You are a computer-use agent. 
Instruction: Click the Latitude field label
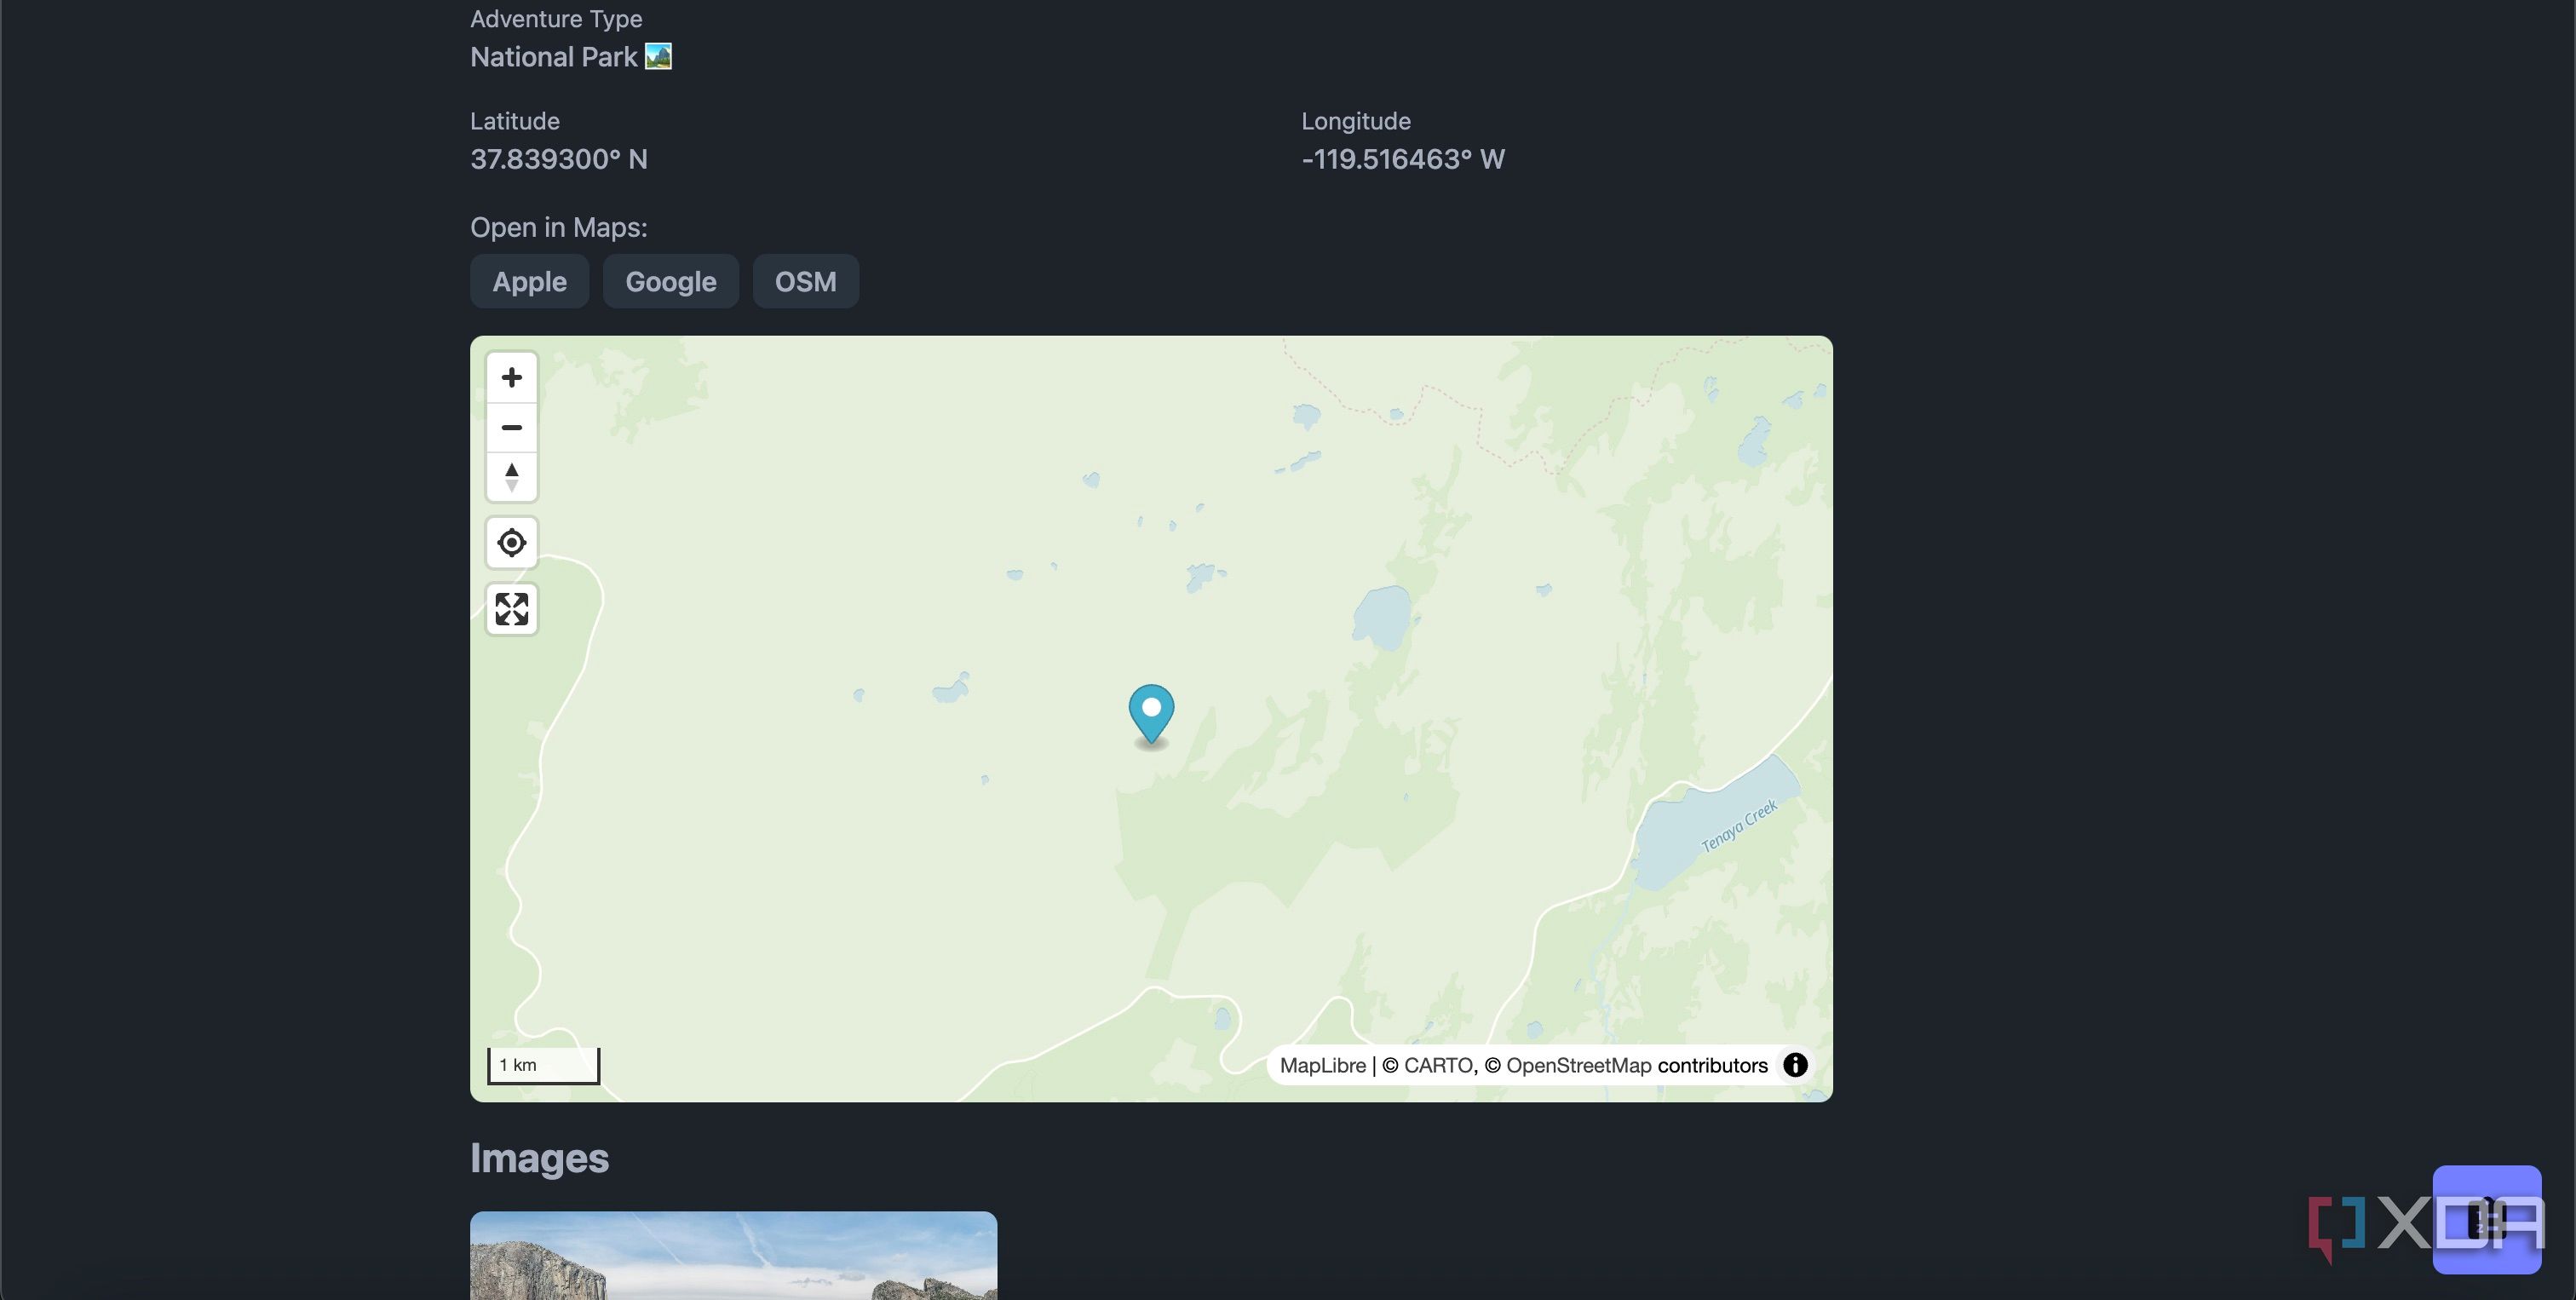(x=514, y=121)
